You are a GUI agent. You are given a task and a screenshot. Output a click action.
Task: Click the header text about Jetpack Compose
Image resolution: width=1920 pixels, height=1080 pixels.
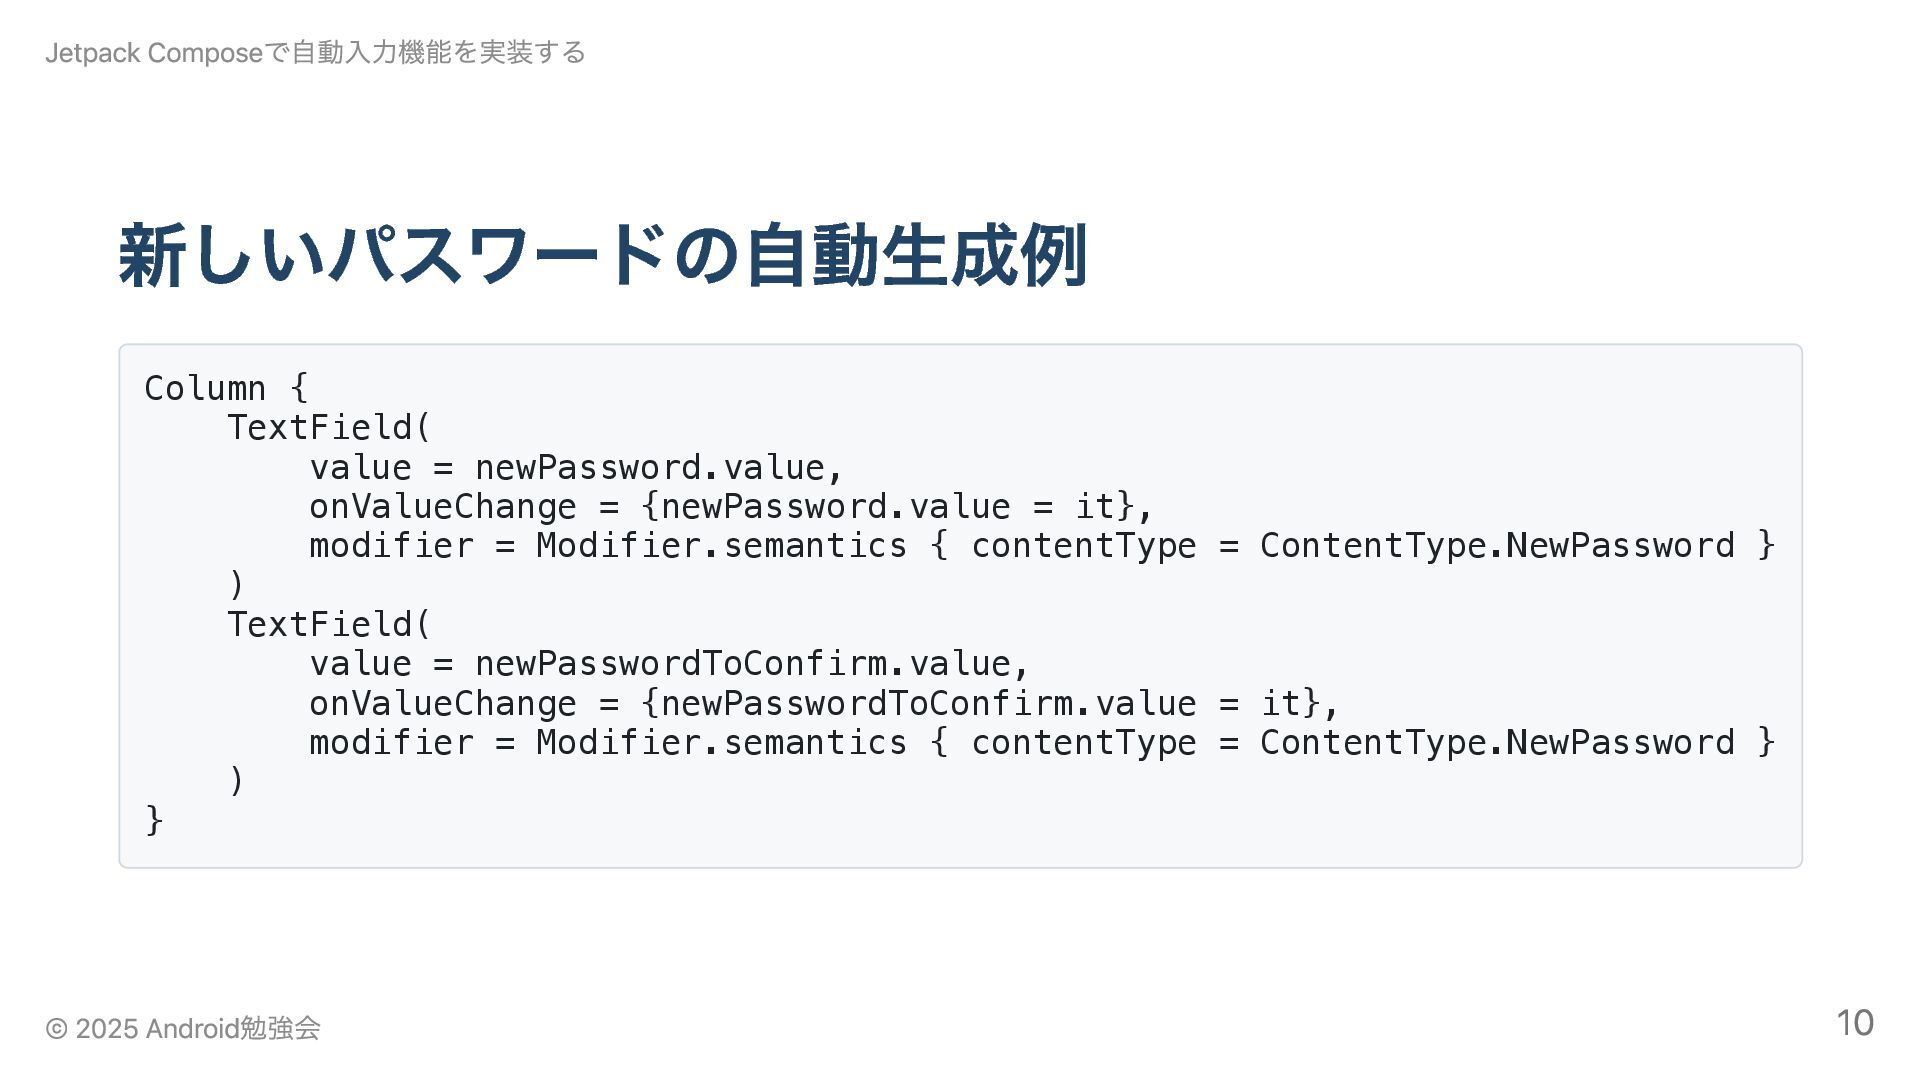315,52
